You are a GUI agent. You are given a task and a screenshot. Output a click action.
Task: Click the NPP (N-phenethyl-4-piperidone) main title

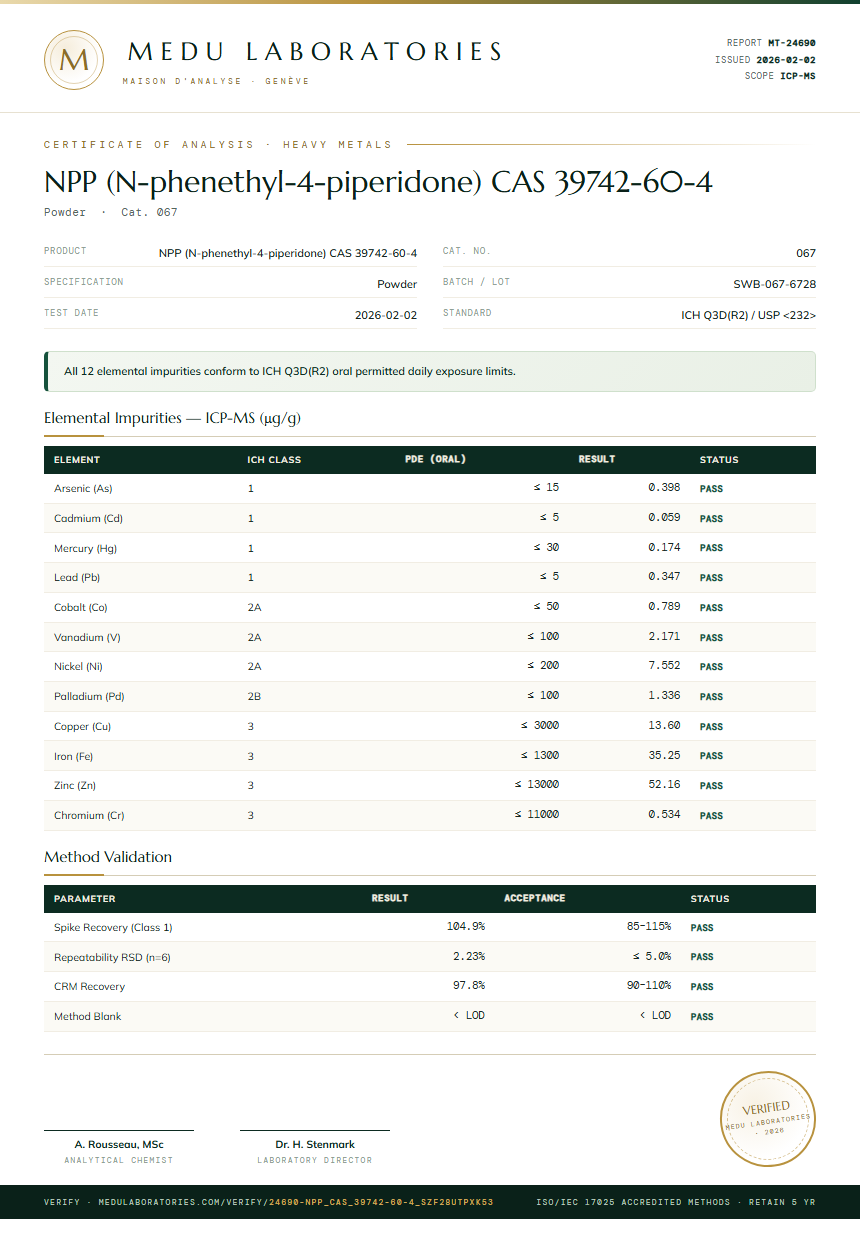pyautogui.click(x=378, y=182)
